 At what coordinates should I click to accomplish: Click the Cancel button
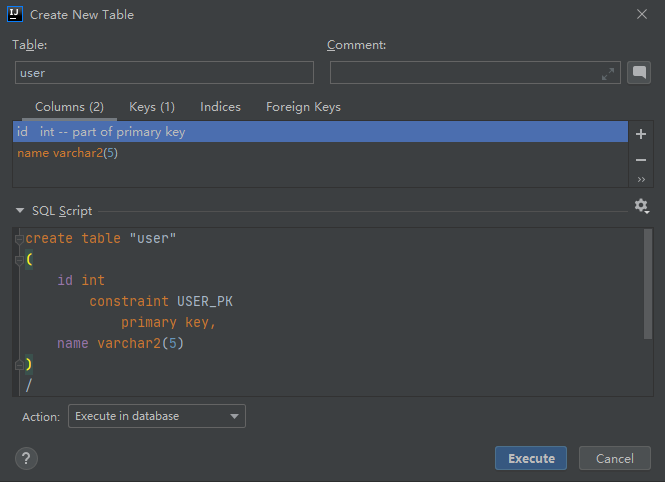click(x=614, y=458)
